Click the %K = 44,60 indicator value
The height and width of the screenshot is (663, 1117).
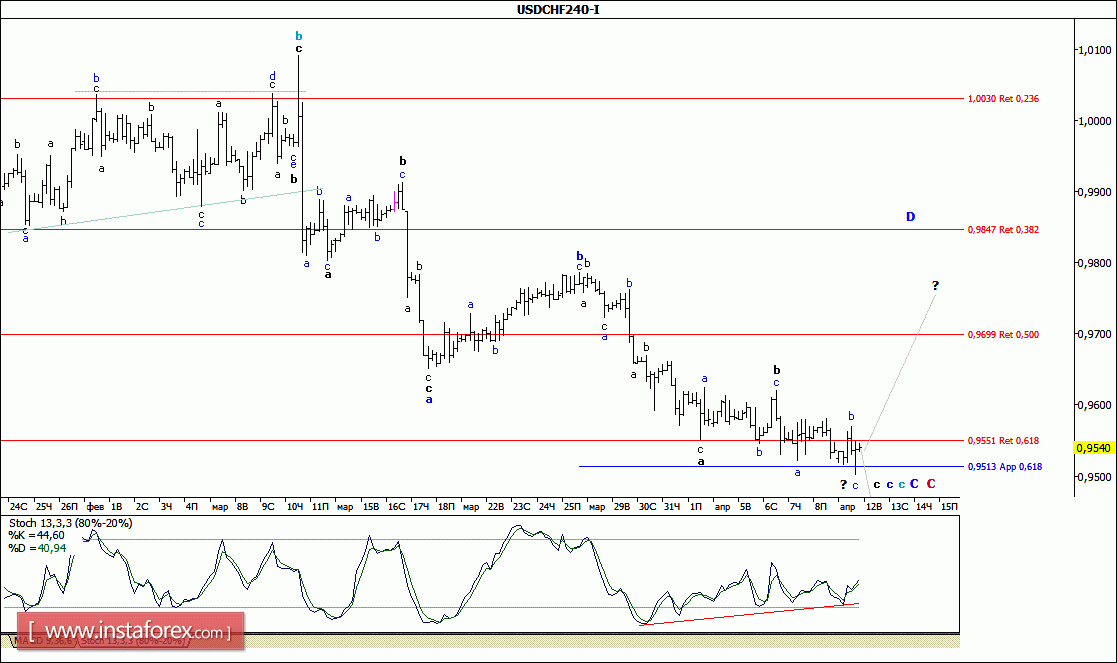[x=36, y=536]
